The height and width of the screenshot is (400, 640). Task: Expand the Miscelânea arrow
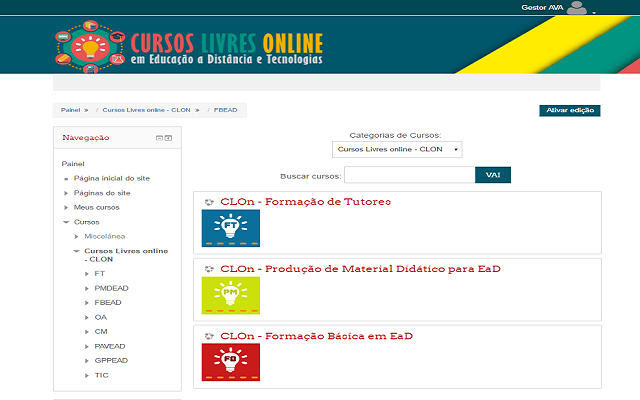click(x=77, y=236)
